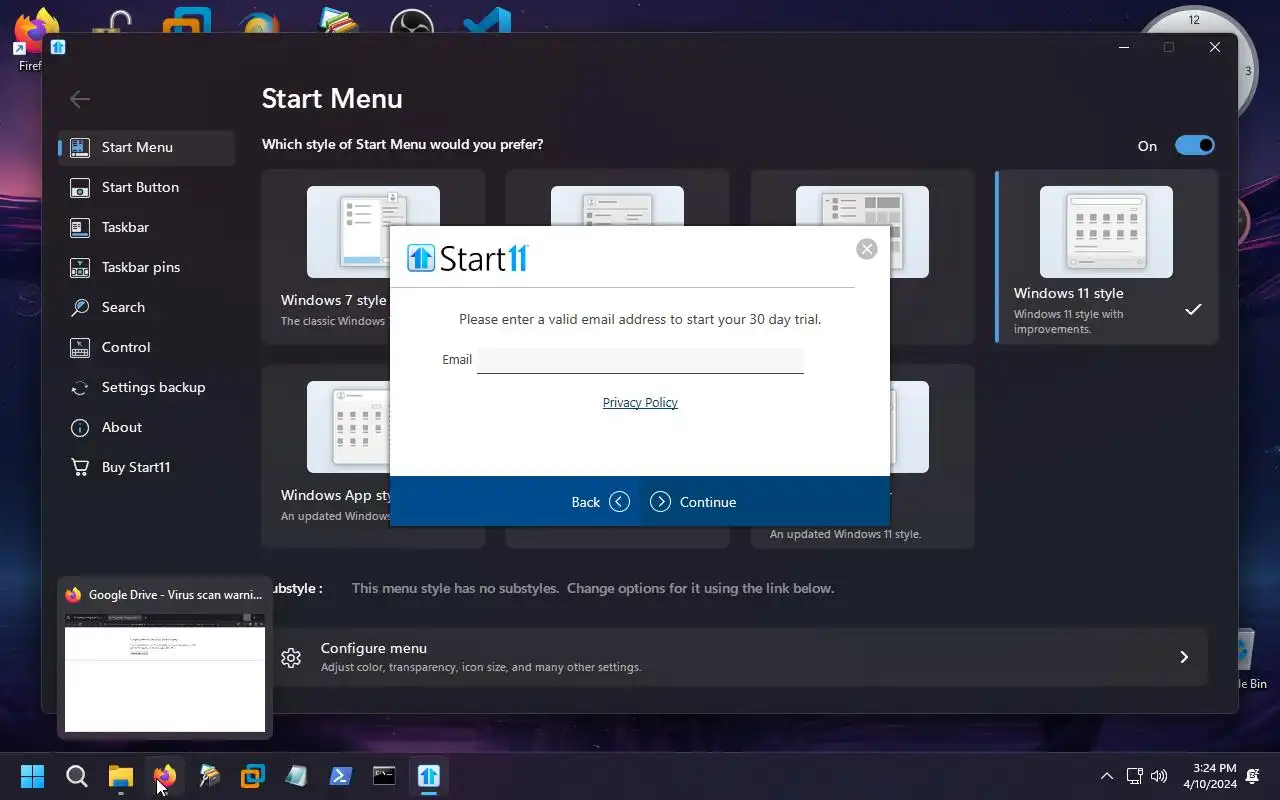Click the Email input field

pos(640,360)
